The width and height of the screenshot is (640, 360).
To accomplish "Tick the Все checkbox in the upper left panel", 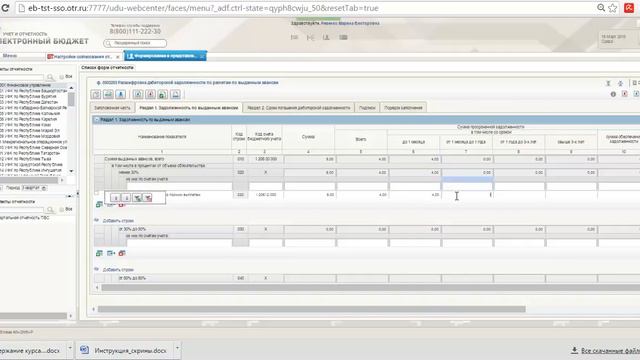I will click(62, 77).
